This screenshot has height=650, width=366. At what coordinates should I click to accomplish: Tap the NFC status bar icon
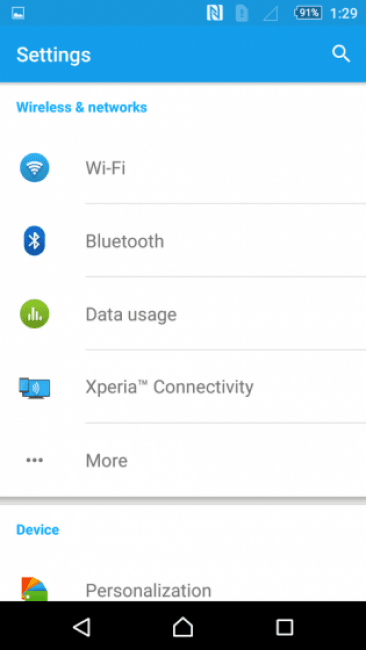point(215,13)
